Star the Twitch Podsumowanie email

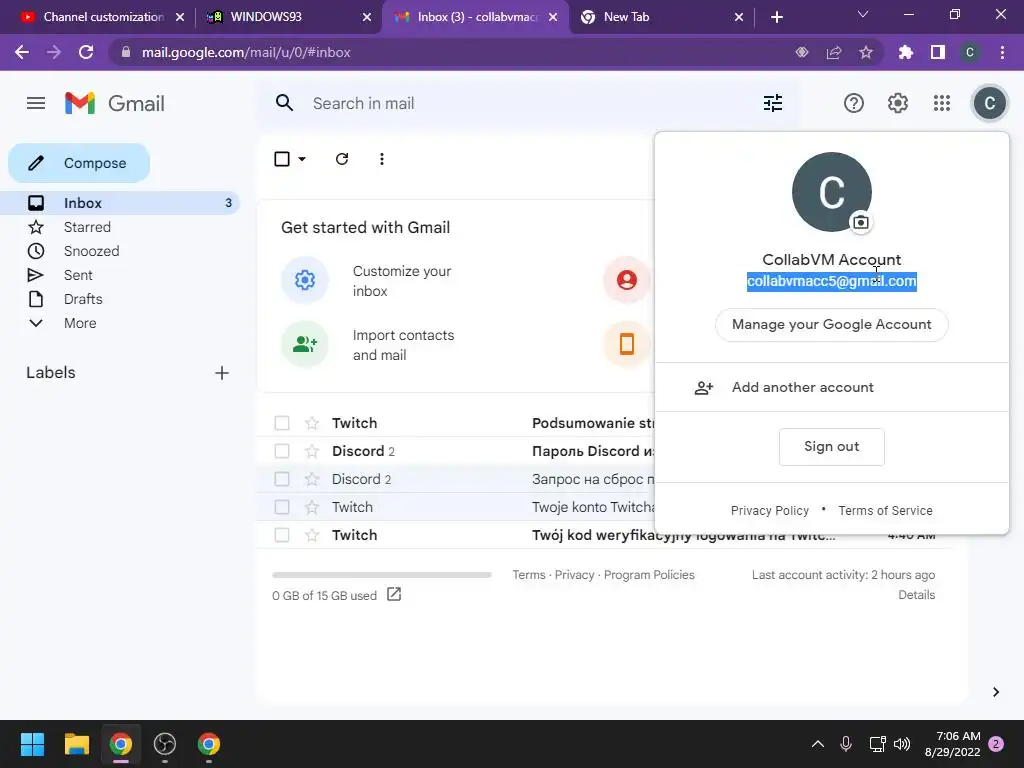click(312, 423)
